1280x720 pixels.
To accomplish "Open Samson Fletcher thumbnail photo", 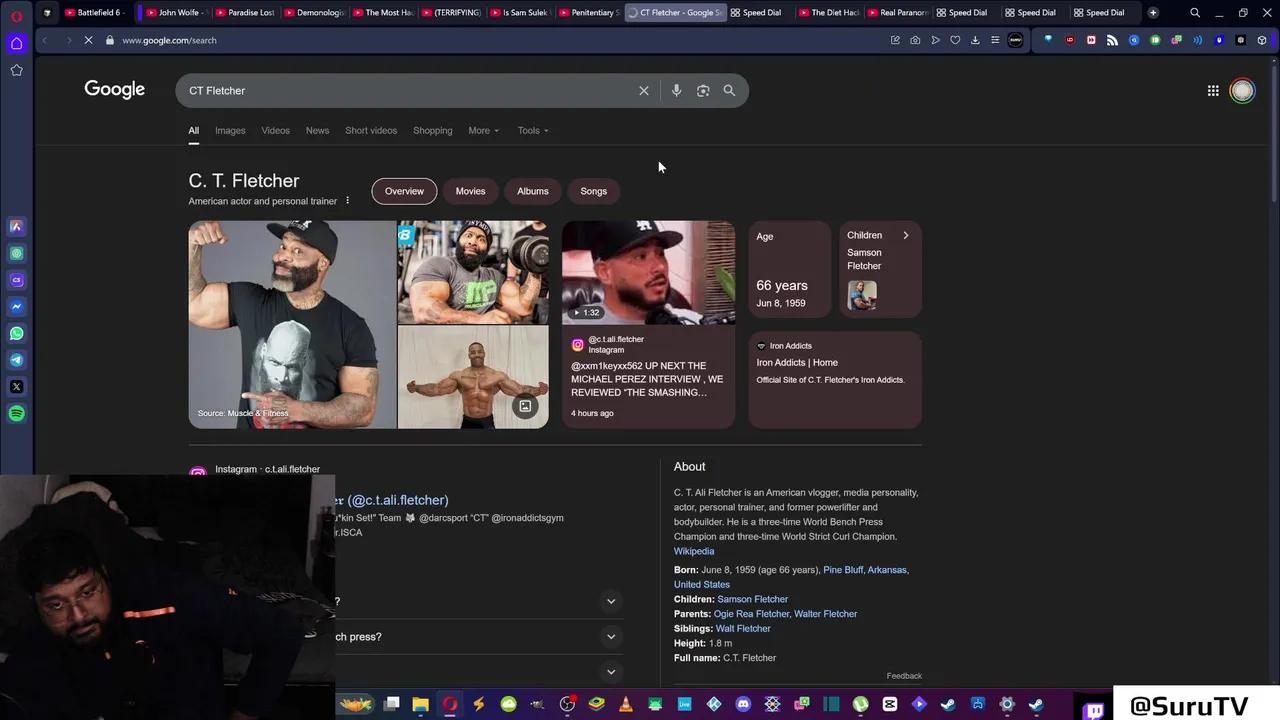I will (862, 295).
